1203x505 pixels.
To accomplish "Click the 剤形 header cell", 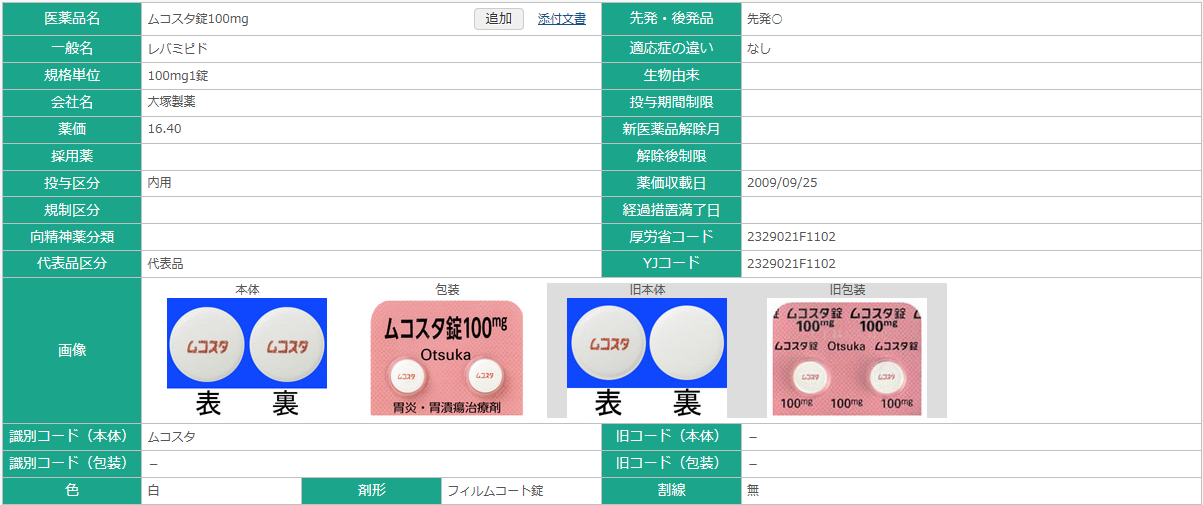I will click(371, 491).
